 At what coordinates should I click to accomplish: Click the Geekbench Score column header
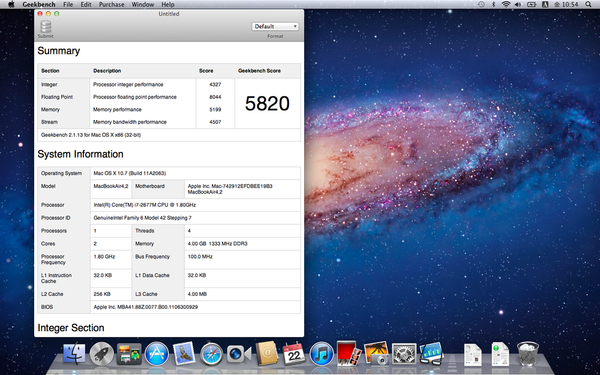259,71
